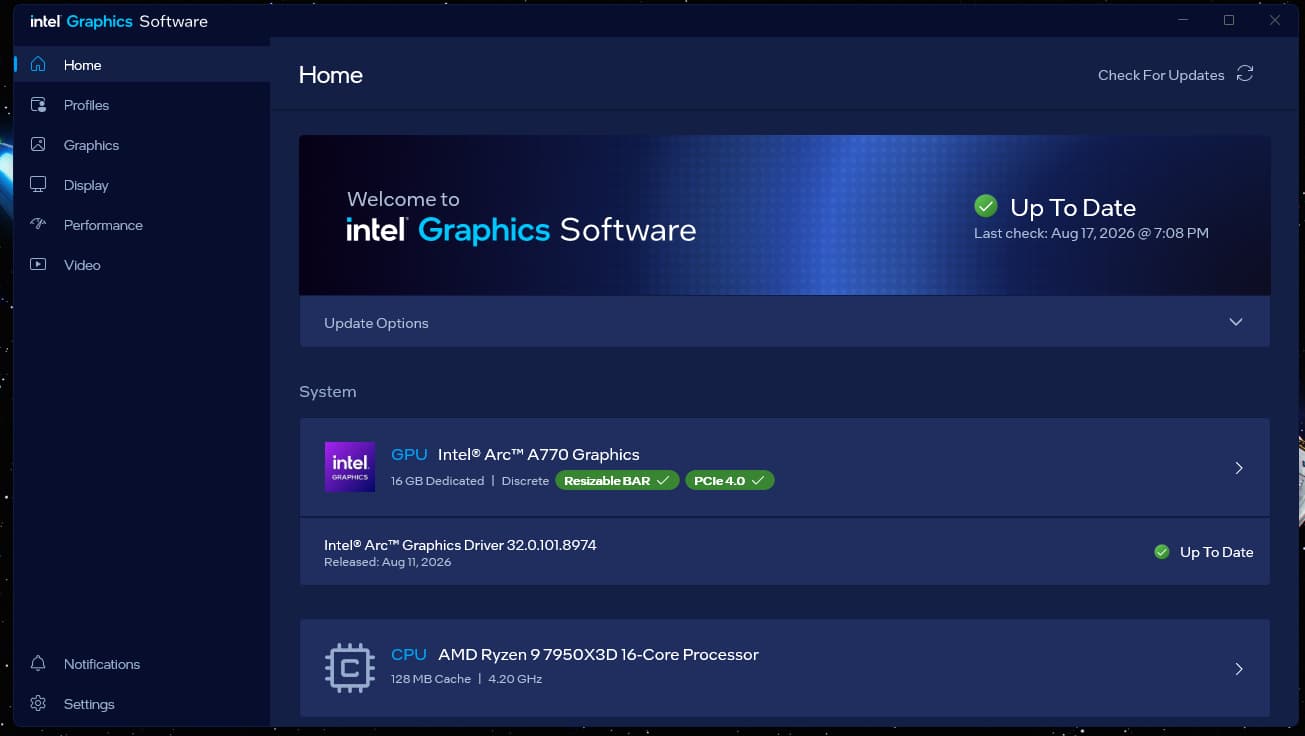The image size is (1305, 736).
Task: Click the Last check: Aug 17, 2026 text
Action: pyautogui.click(x=1091, y=233)
